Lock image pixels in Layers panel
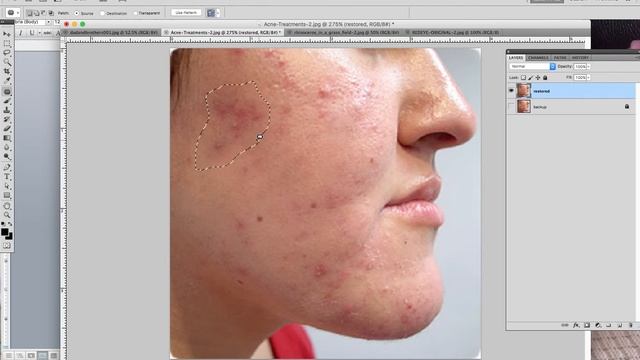Viewport: 640px width, 360px height. coord(531,78)
